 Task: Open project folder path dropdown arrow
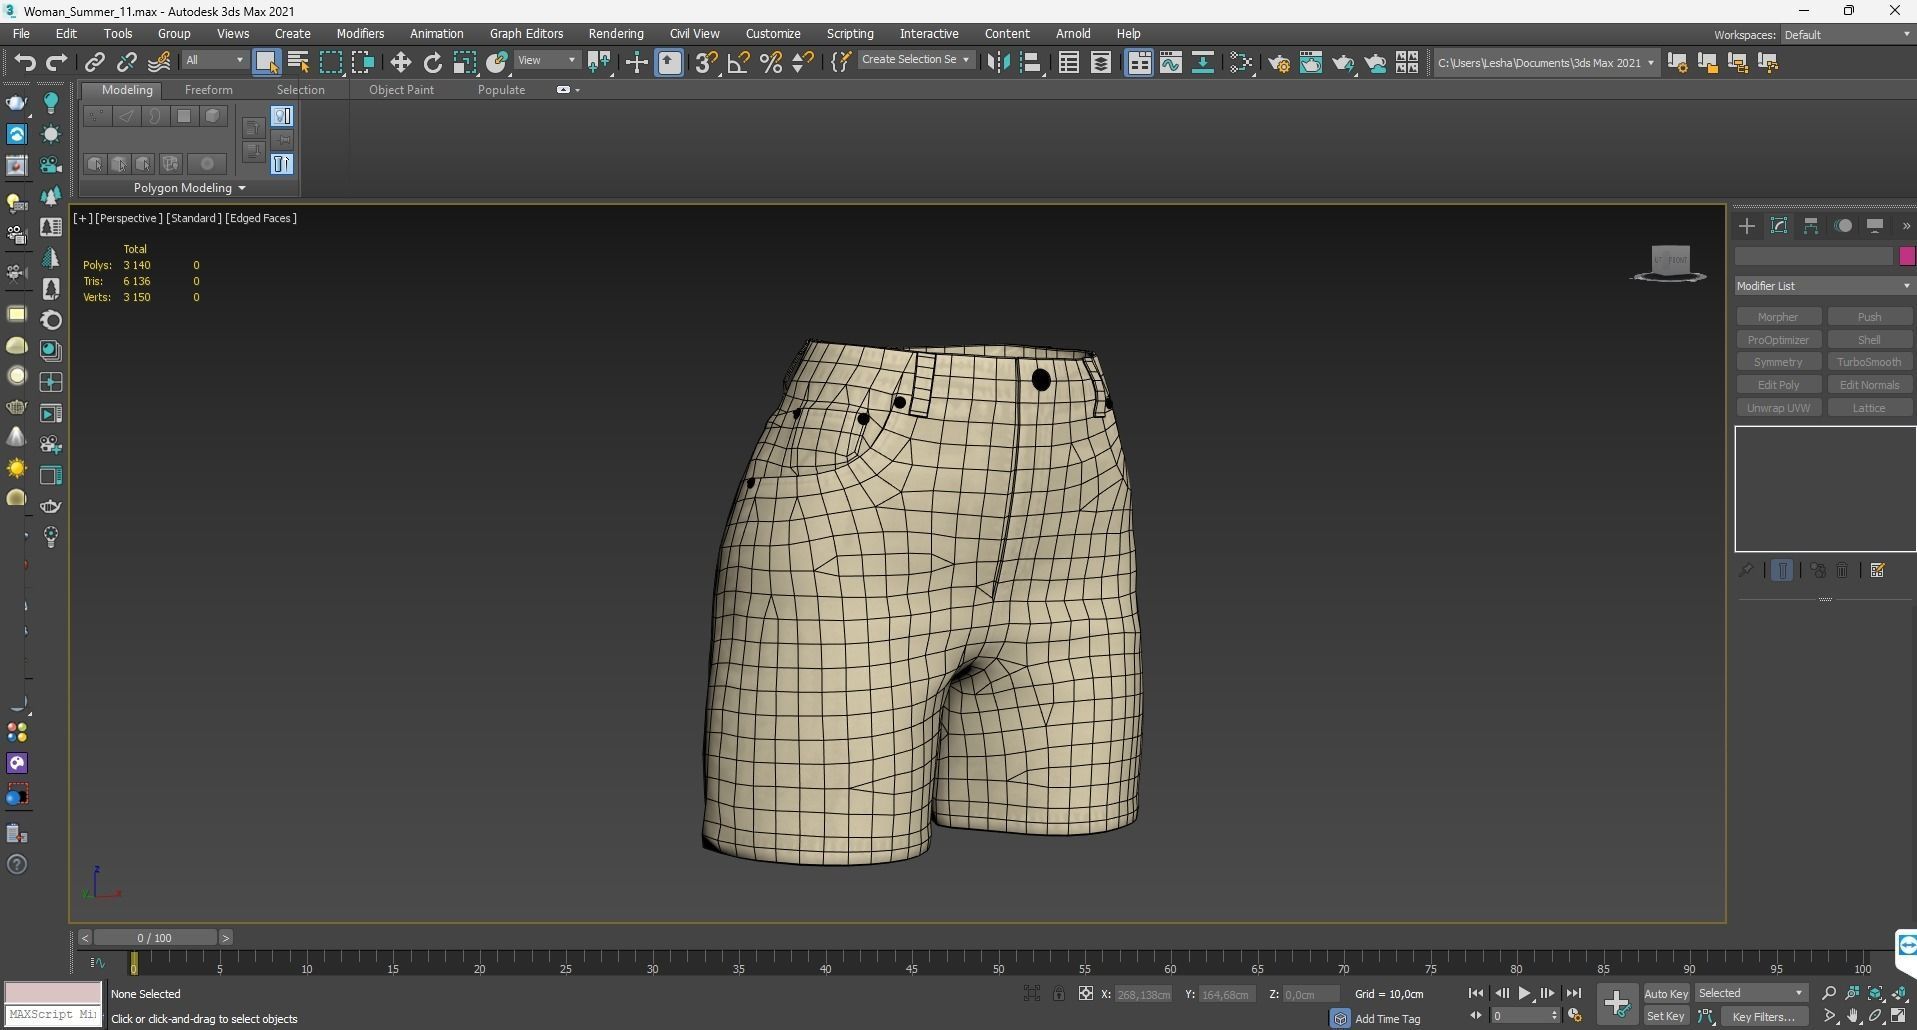click(1650, 63)
